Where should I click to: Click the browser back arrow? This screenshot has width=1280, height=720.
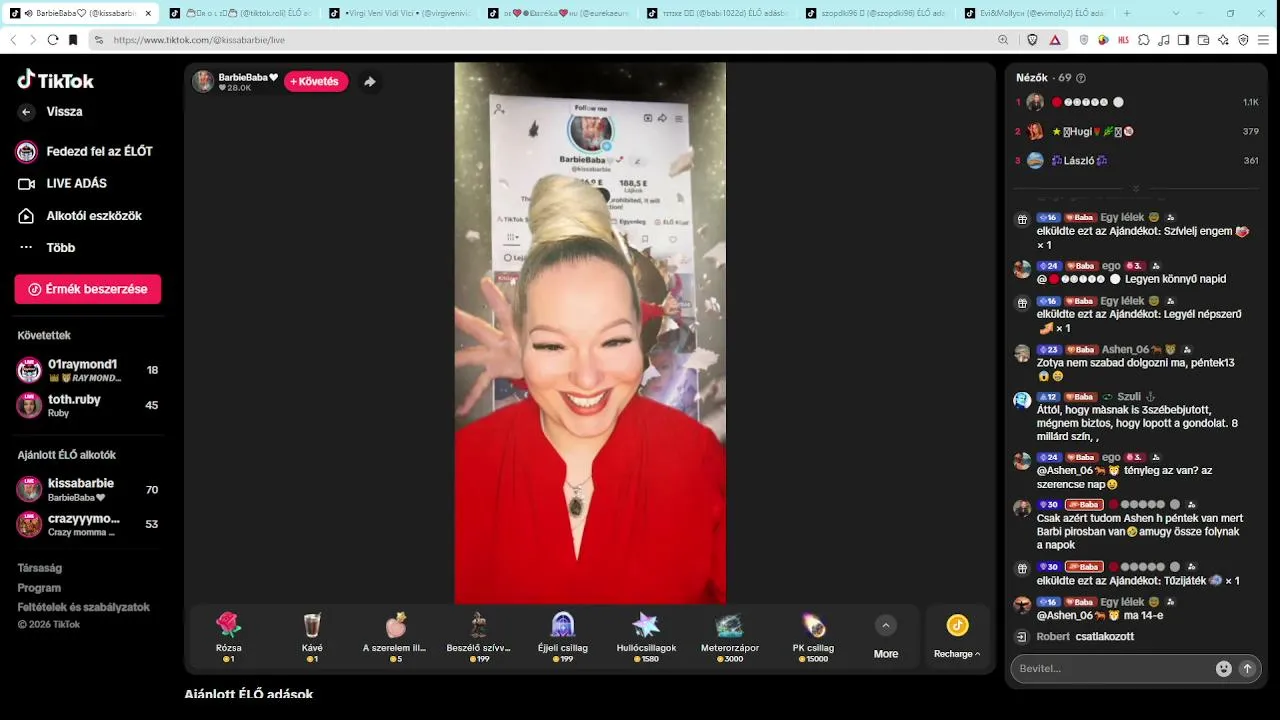pyautogui.click(x=13, y=40)
